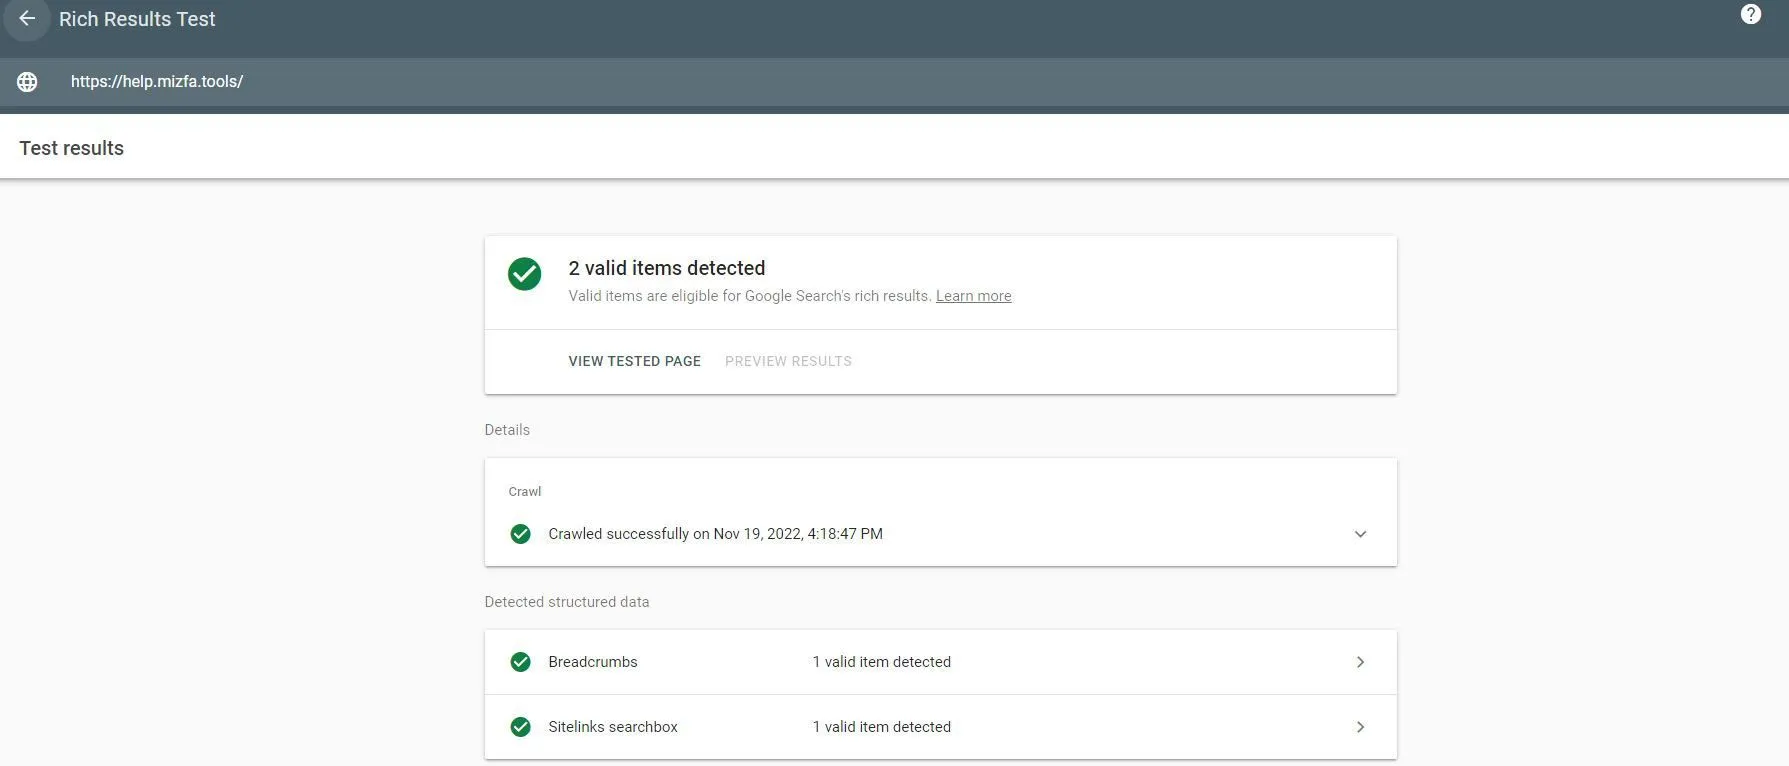The image size is (1789, 766).
Task: Open the help question mark icon
Action: 1751,14
